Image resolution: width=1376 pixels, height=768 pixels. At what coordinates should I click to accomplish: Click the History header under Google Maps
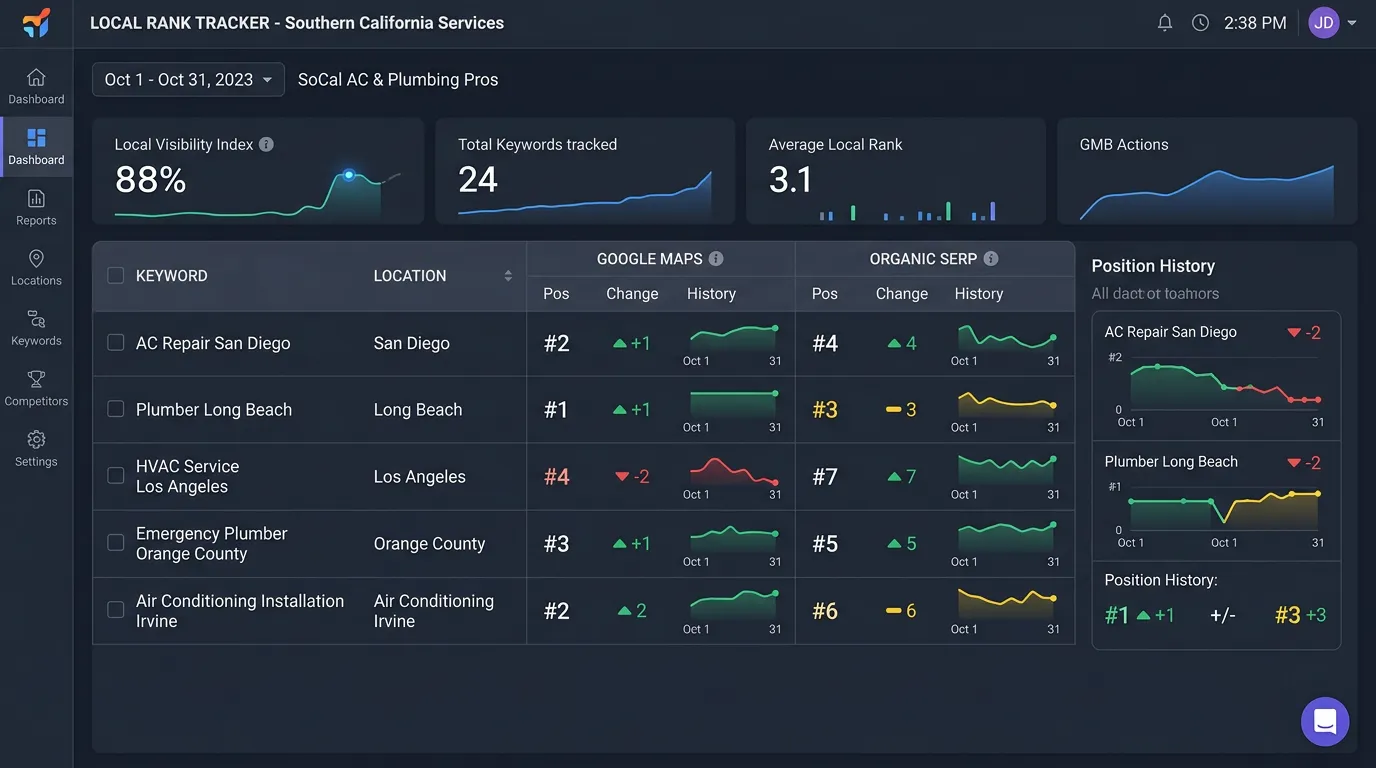click(711, 294)
